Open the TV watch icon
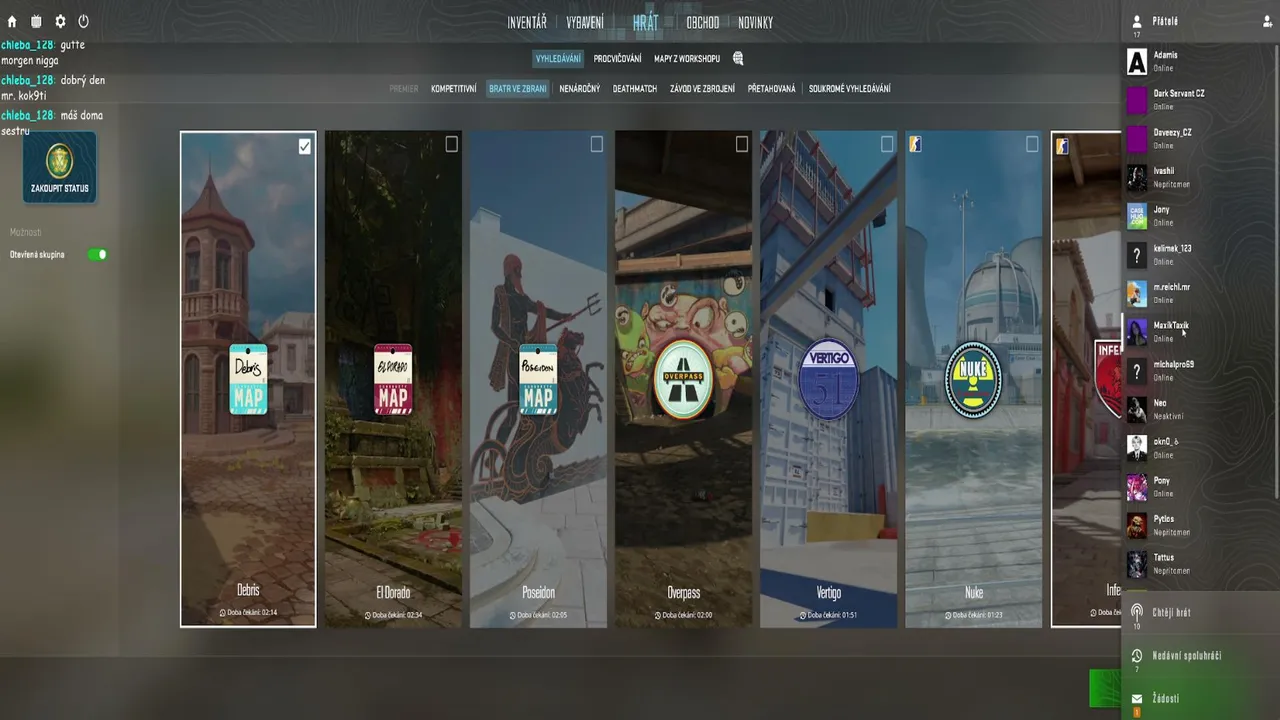Viewport: 1280px width, 720px height. click(36, 21)
